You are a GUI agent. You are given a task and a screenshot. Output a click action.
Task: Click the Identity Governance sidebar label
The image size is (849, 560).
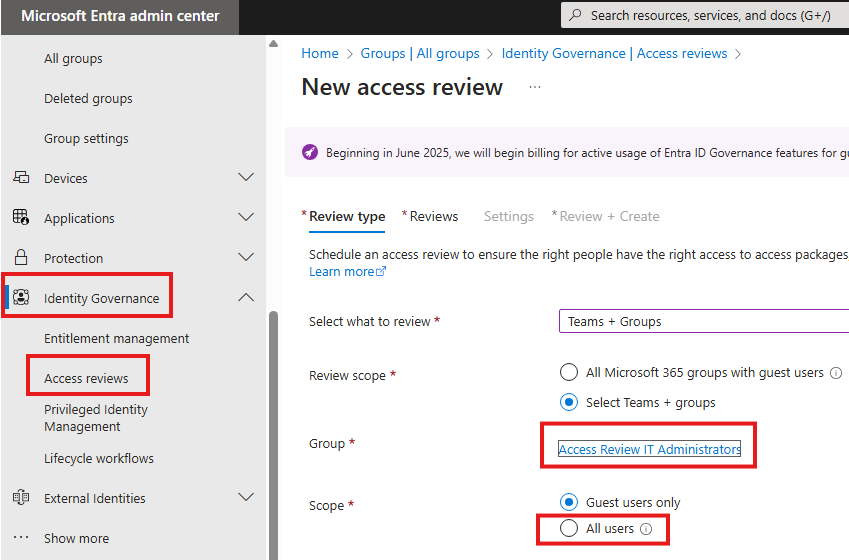pos(101,298)
